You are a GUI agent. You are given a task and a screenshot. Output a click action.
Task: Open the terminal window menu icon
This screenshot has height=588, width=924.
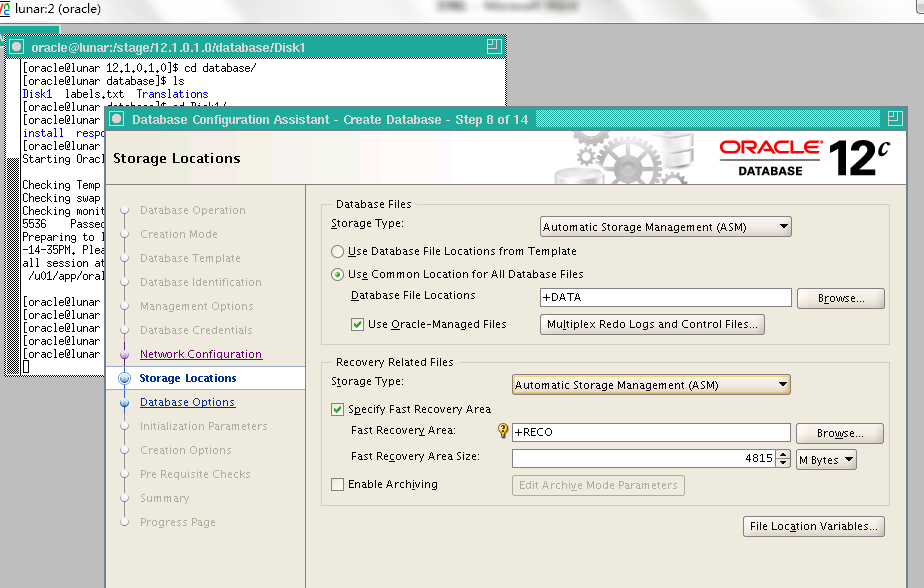16,47
